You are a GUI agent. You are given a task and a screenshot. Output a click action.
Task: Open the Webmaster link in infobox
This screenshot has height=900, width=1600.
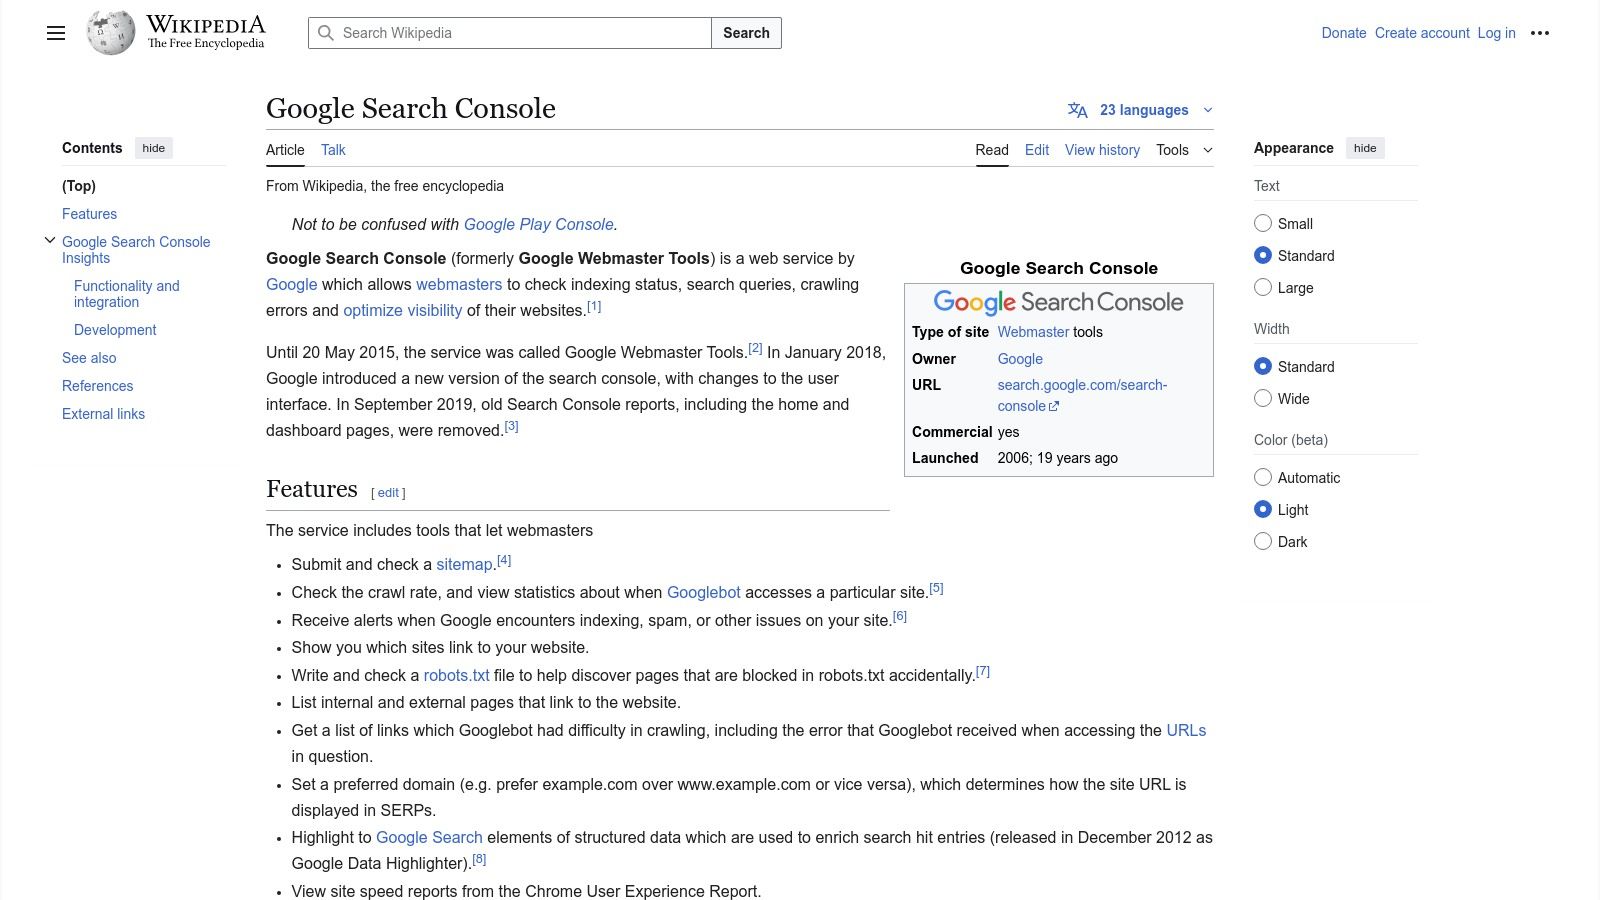point(1033,332)
